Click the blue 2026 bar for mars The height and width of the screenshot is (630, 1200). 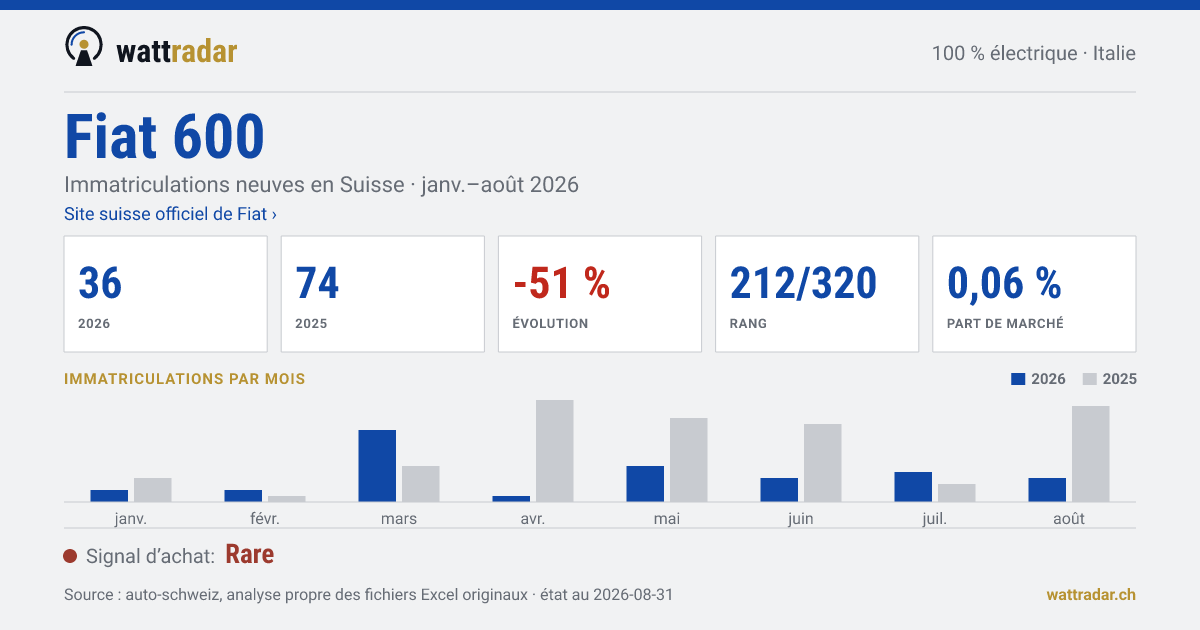click(377, 466)
